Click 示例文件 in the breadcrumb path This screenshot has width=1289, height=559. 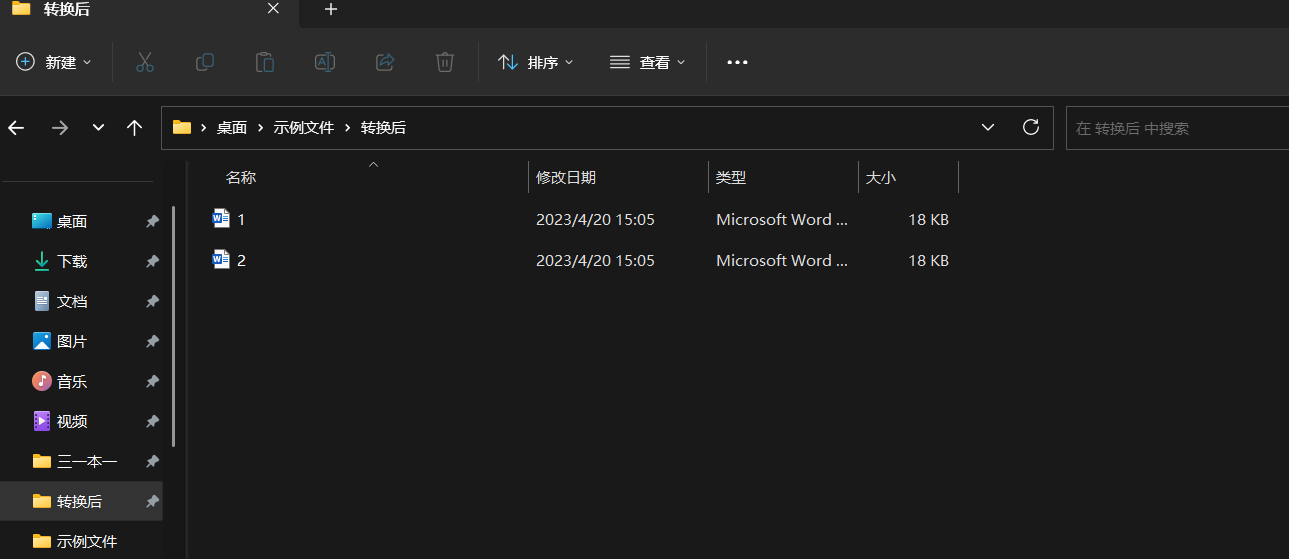pos(303,128)
